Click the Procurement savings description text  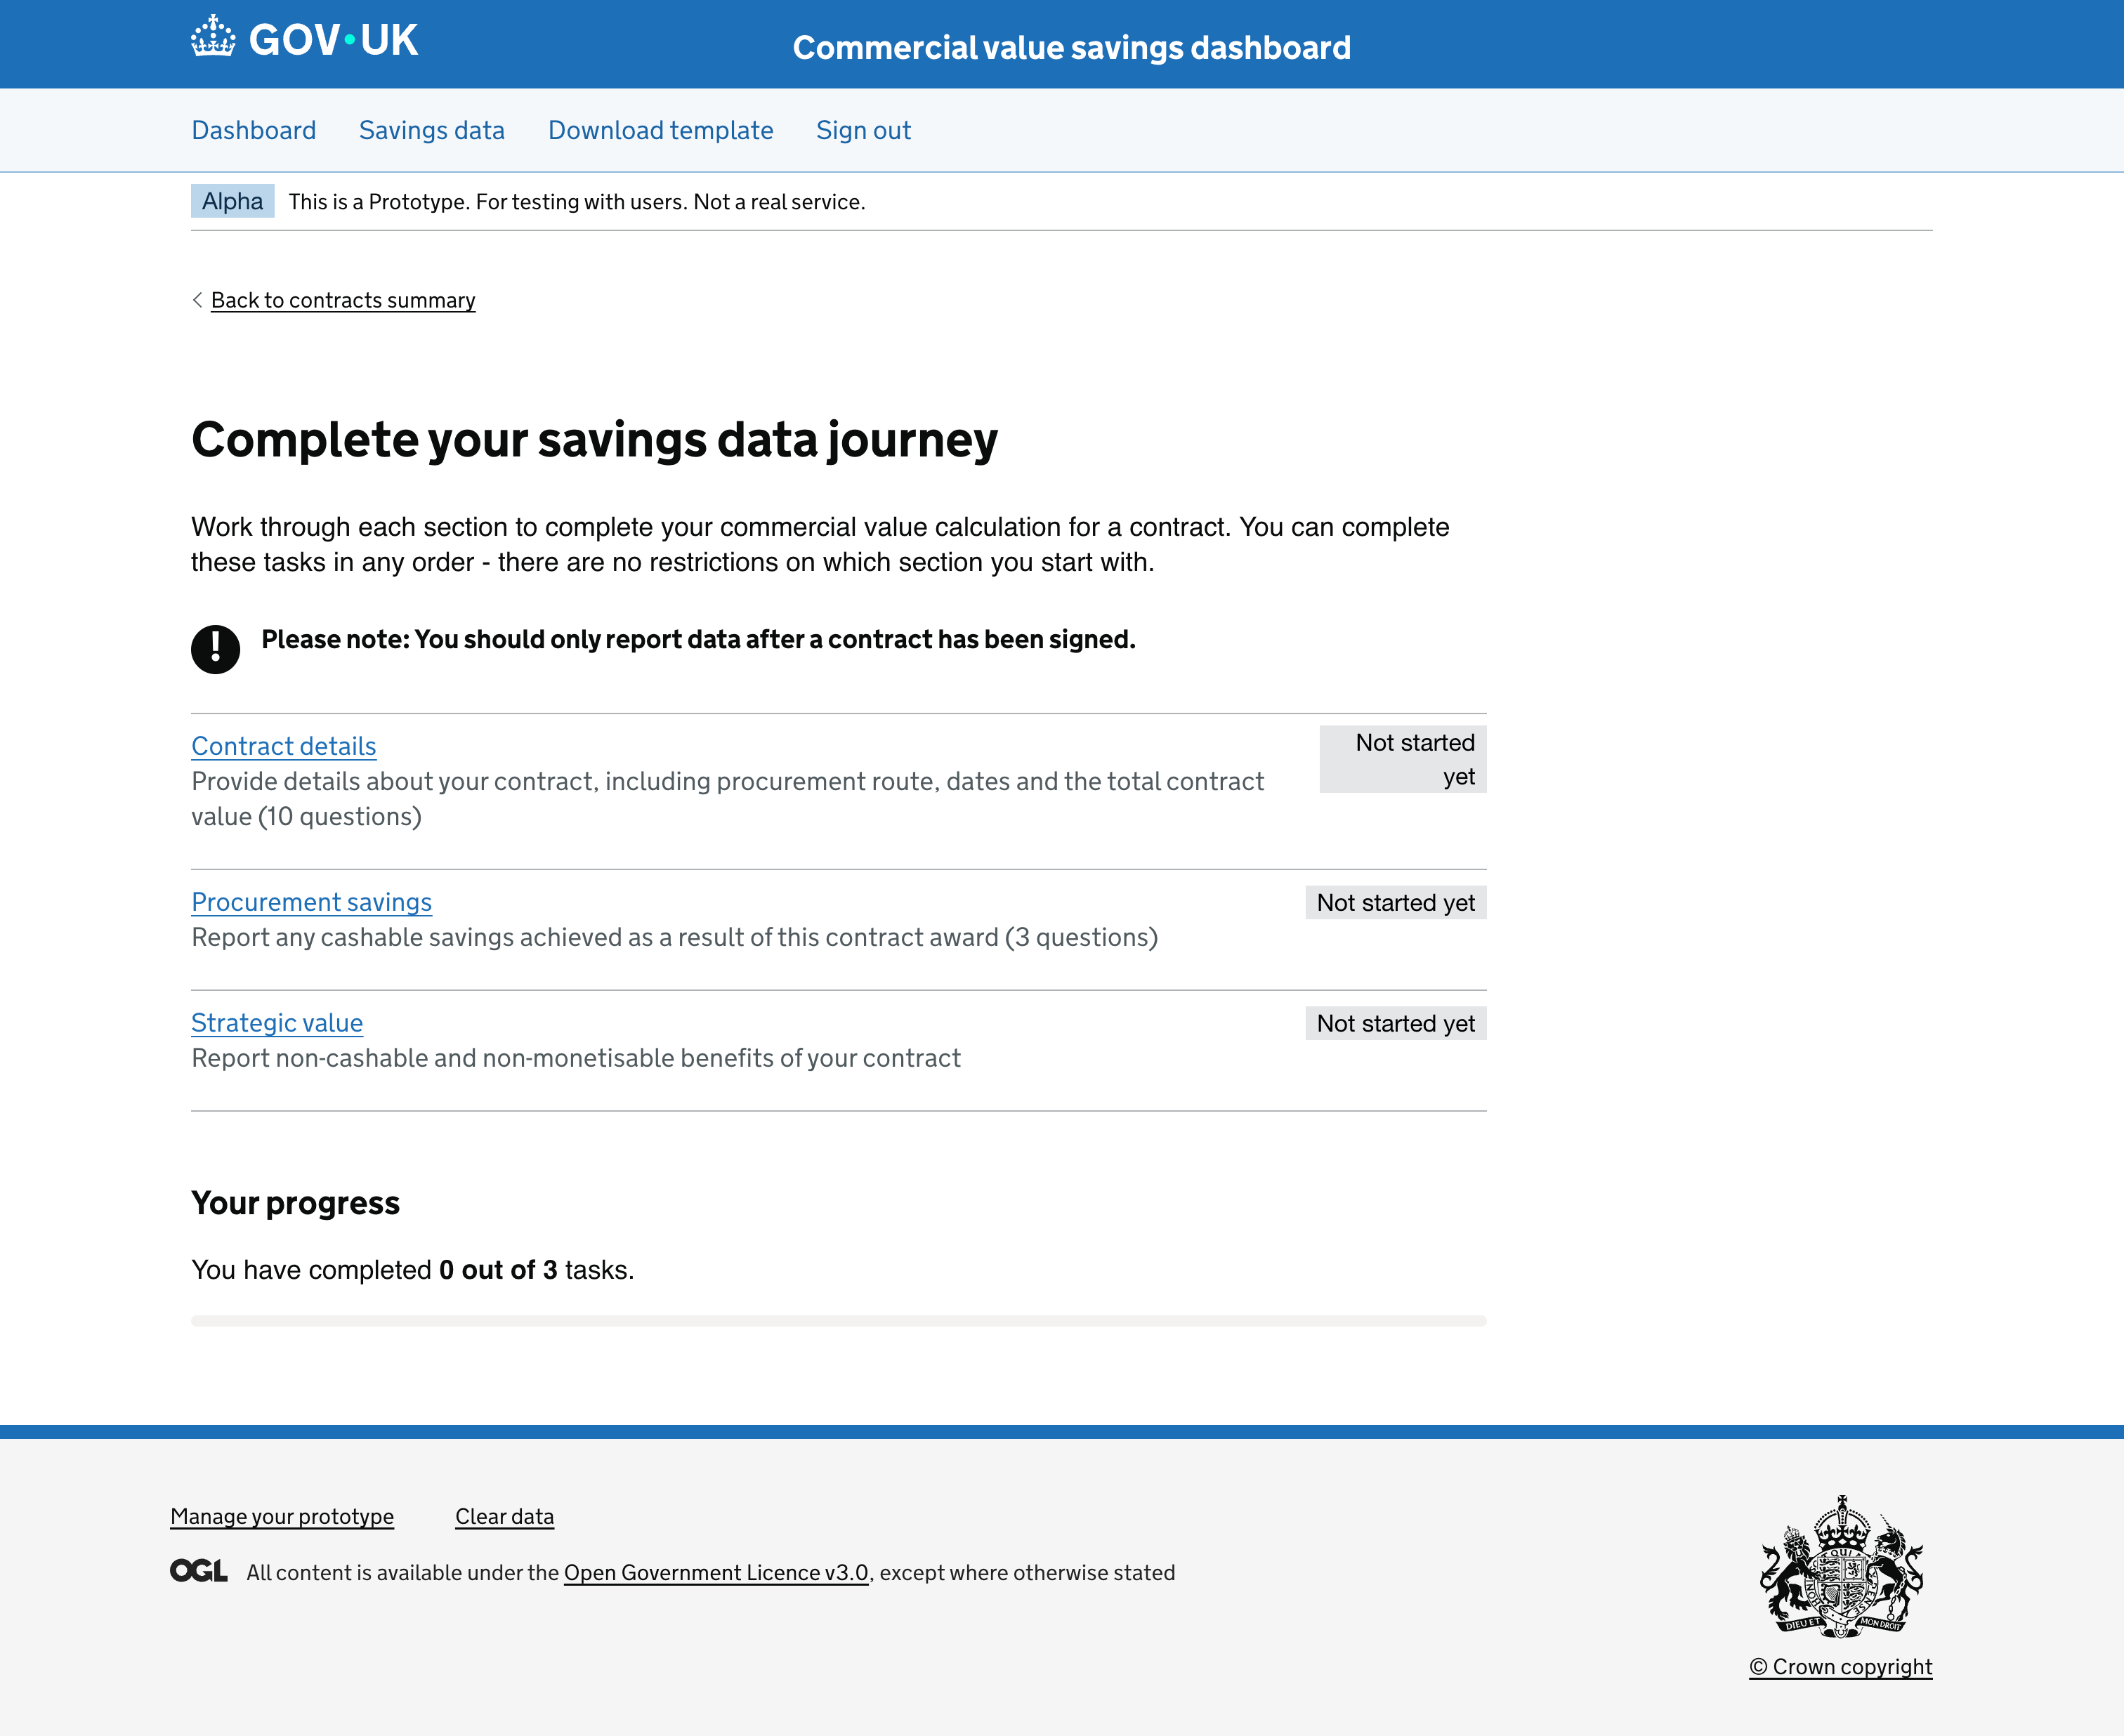pos(675,937)
